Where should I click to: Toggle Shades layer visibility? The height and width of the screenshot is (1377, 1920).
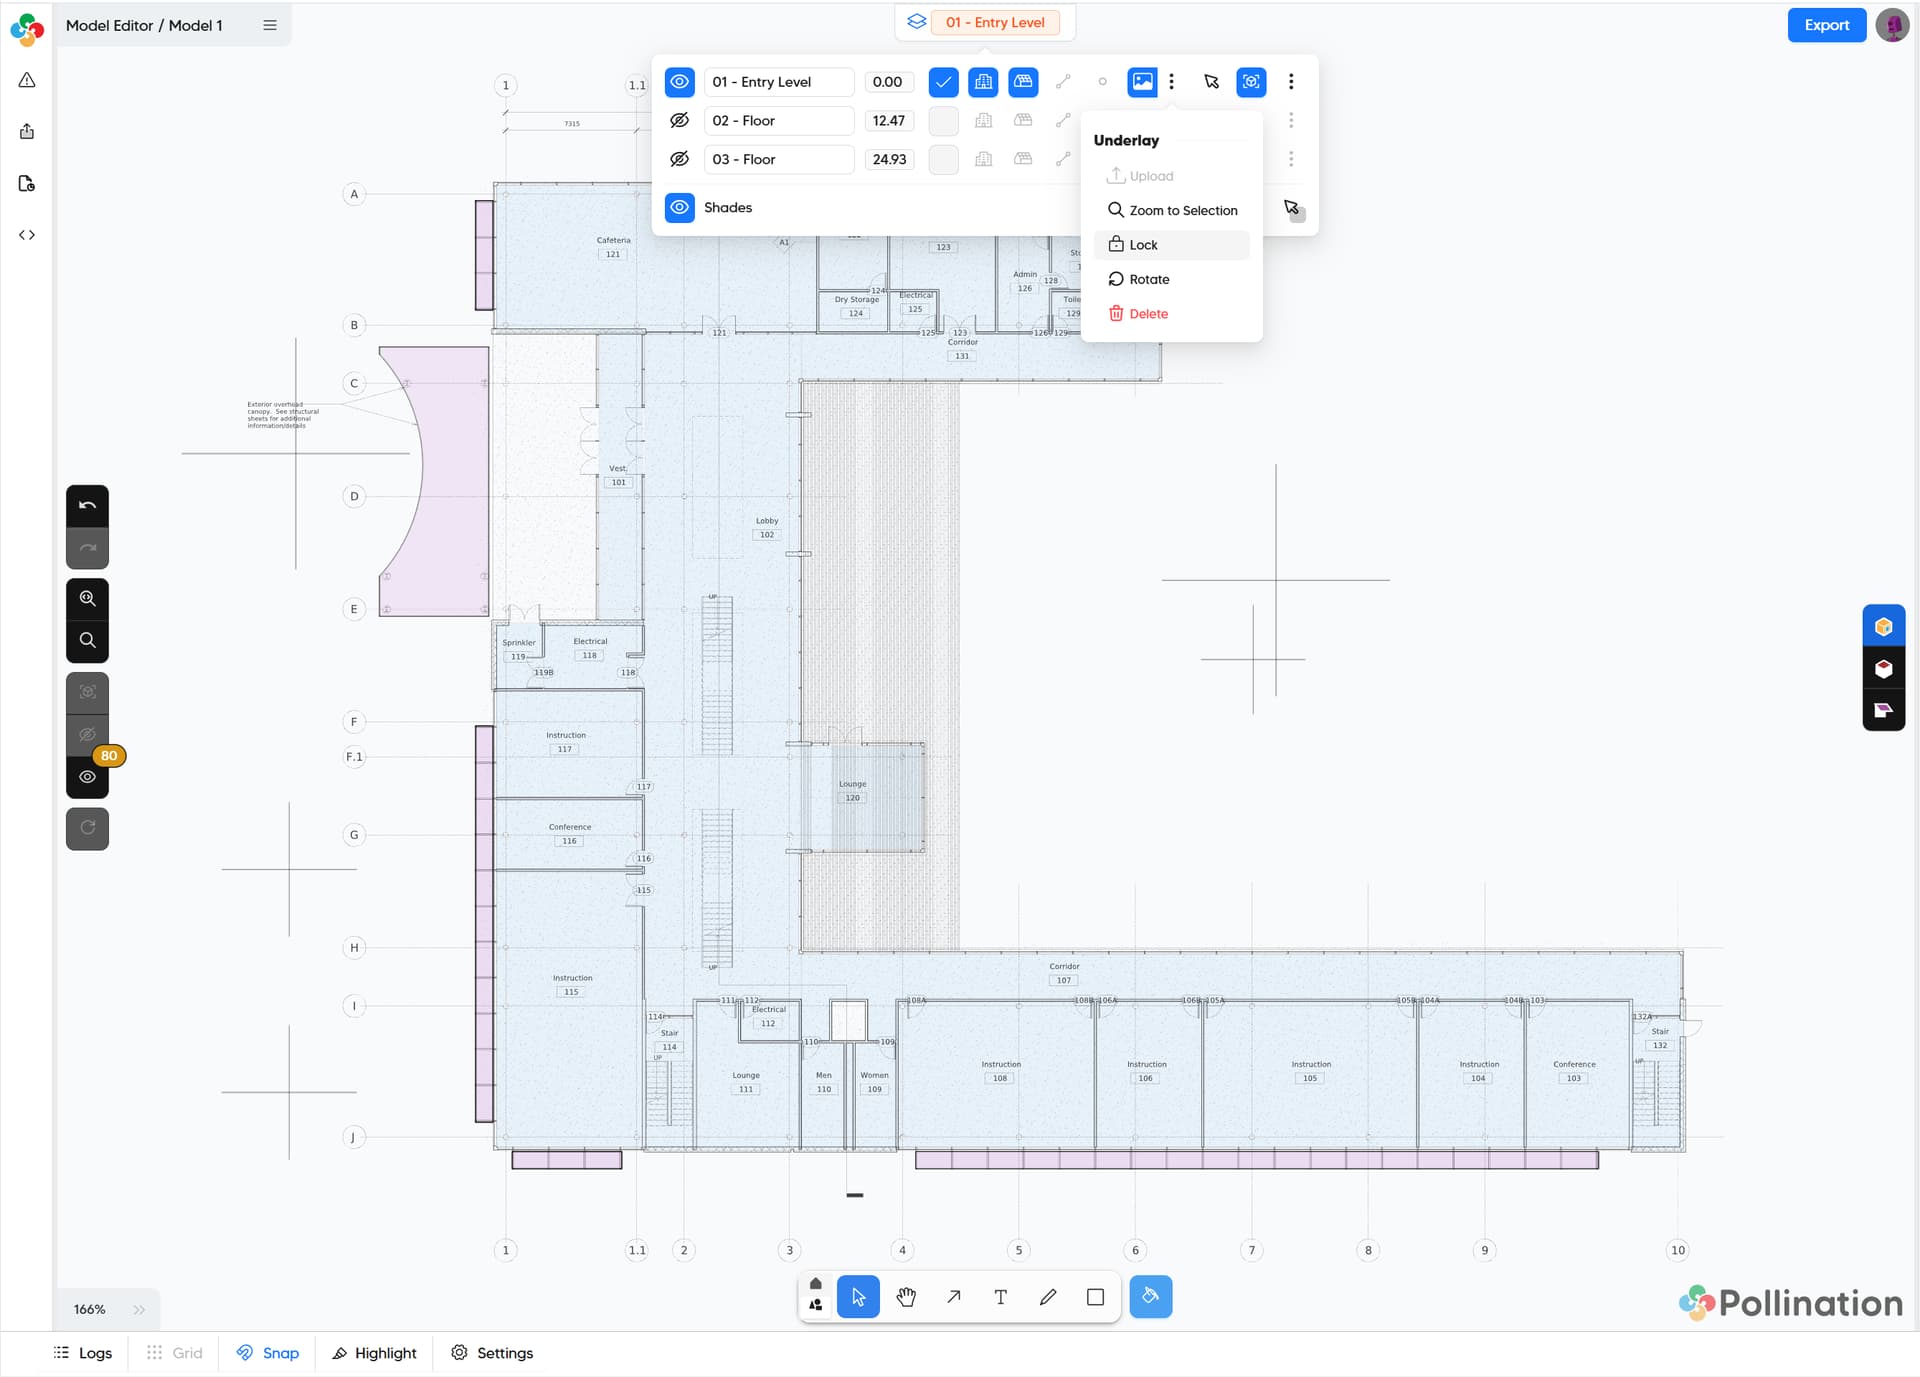tap(679, 207)
